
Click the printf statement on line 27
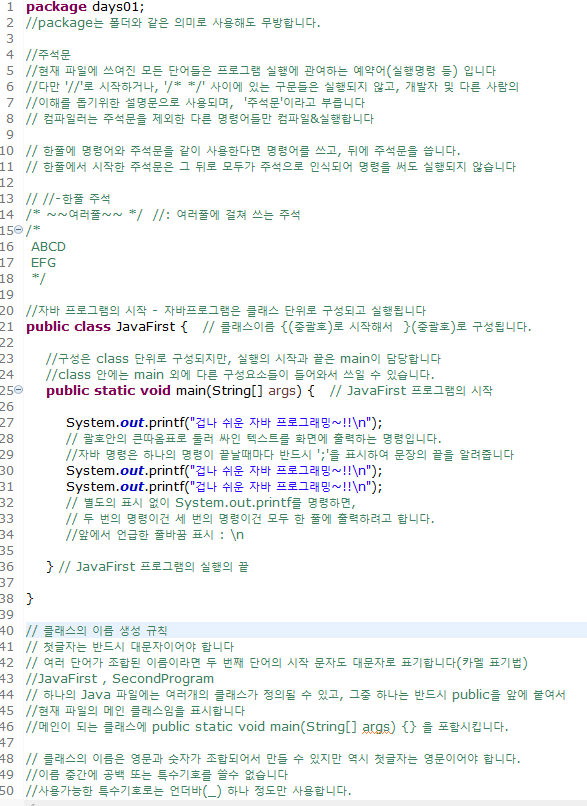coord(224,423)
